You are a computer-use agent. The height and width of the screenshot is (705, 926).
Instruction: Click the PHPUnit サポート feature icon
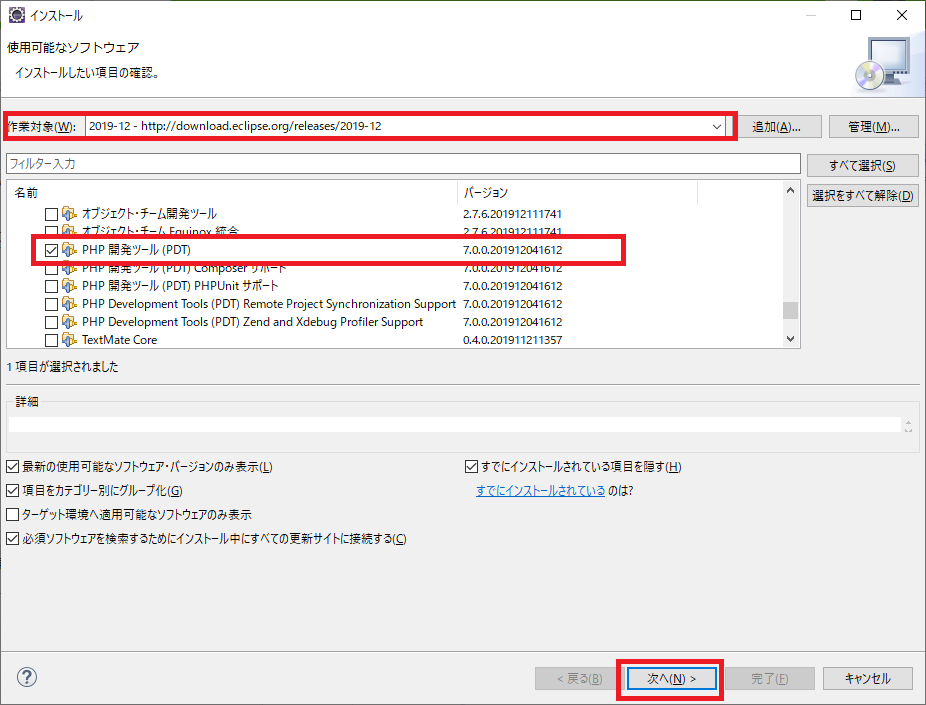[67, 286]
